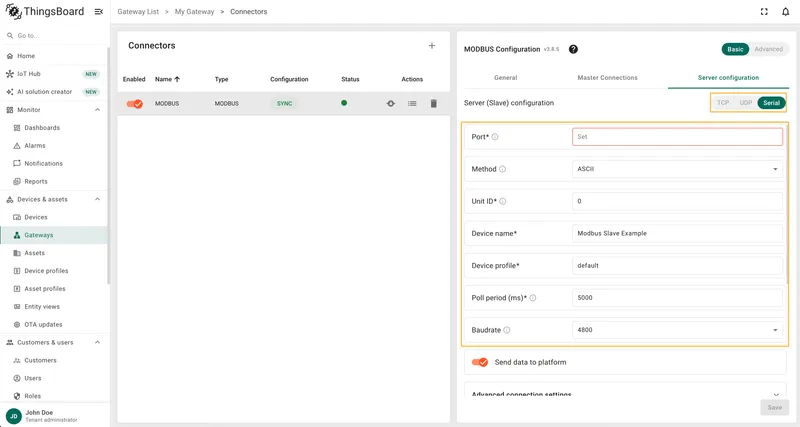Add a new connector with plus icon
Image resolution: width=800 pixels, height=427 pixels.
pyautogui.click(x=432, y=45)
